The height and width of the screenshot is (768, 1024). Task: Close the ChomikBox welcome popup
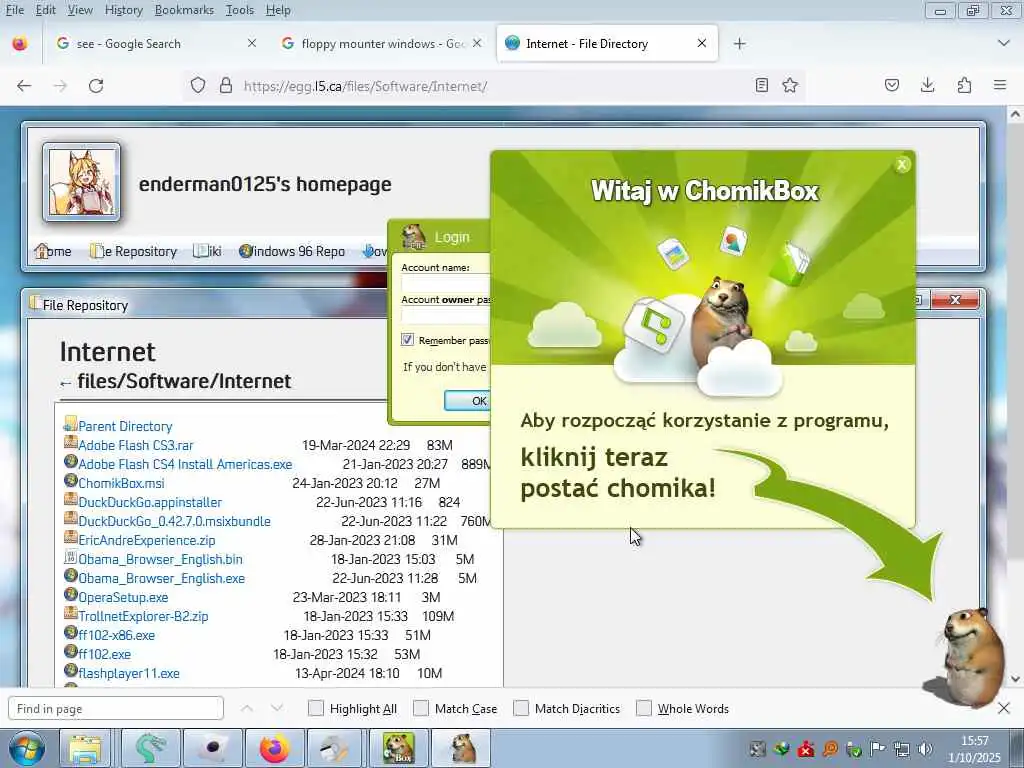pyautogui.click(x=902, y=165)
